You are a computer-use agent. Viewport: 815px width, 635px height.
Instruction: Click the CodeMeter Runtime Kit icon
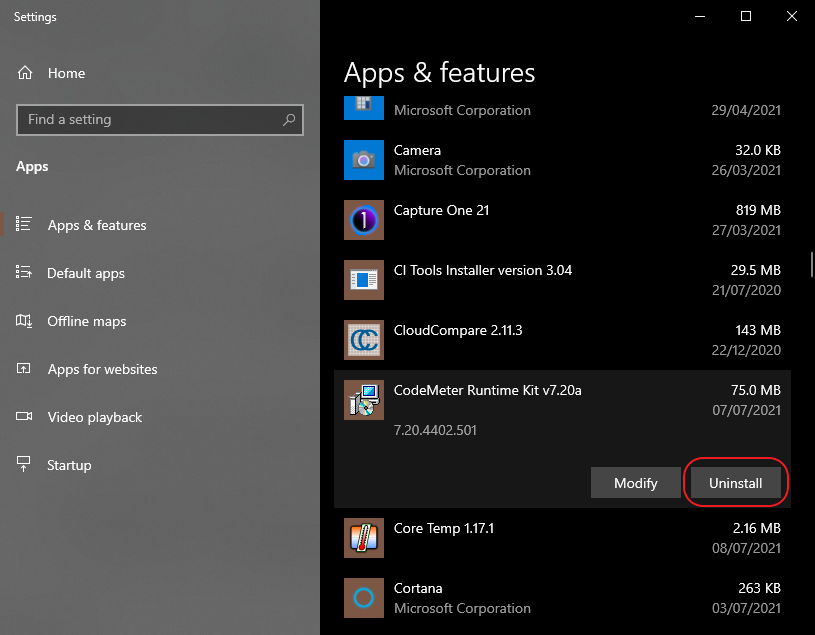[364, 400]
